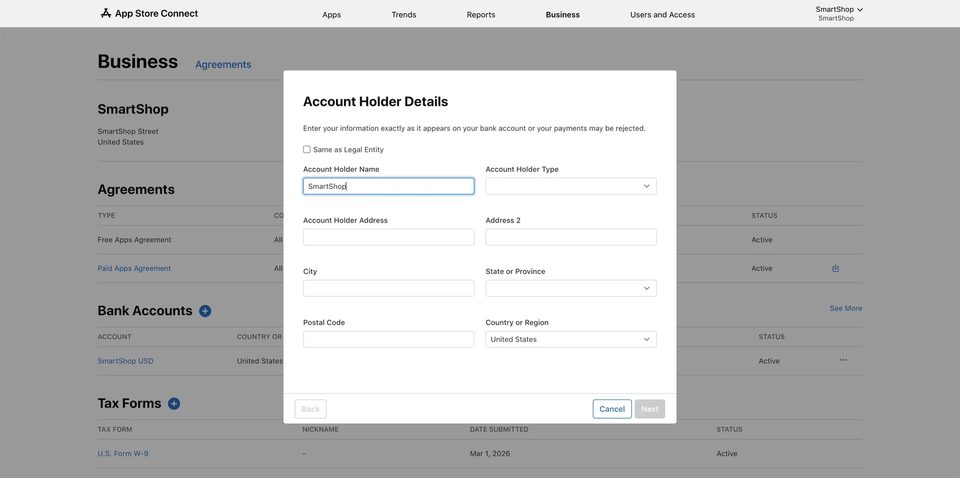Click the Account Holder Details dialog heading
The height and width of the screenshot is (478, 960).
(x=375, y=102)
